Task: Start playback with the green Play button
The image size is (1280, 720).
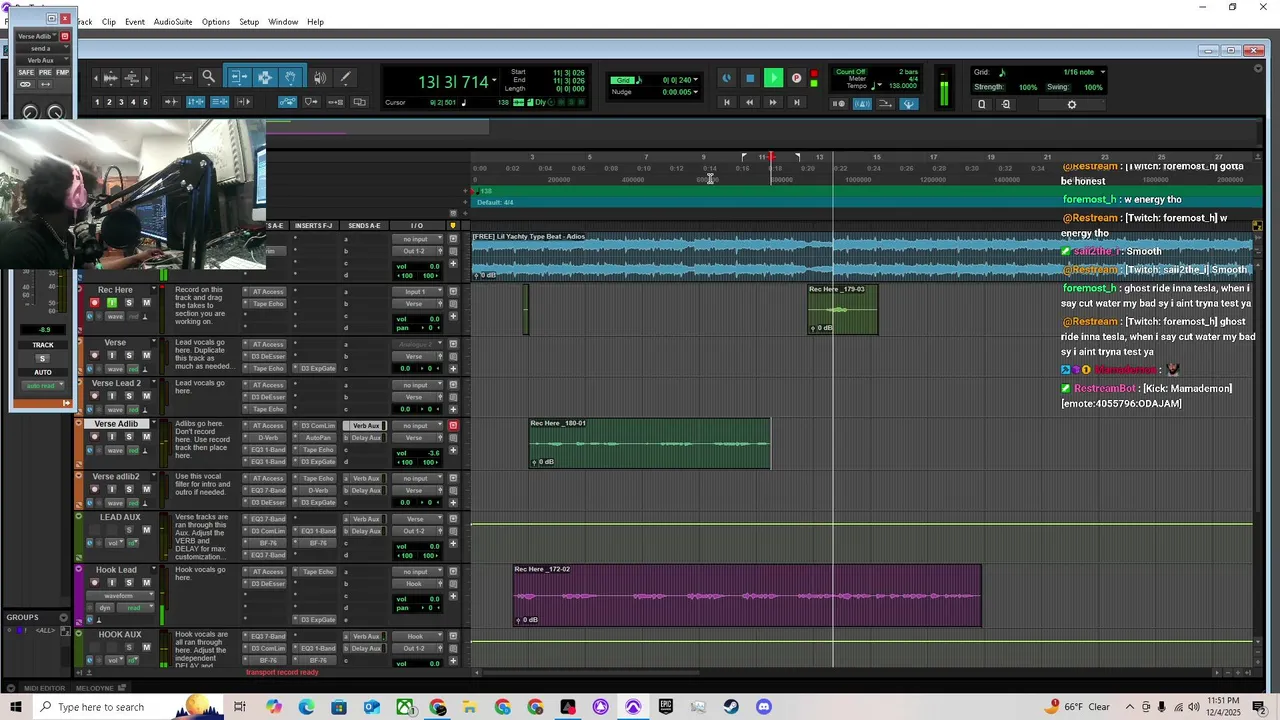Action: point(773,78)
